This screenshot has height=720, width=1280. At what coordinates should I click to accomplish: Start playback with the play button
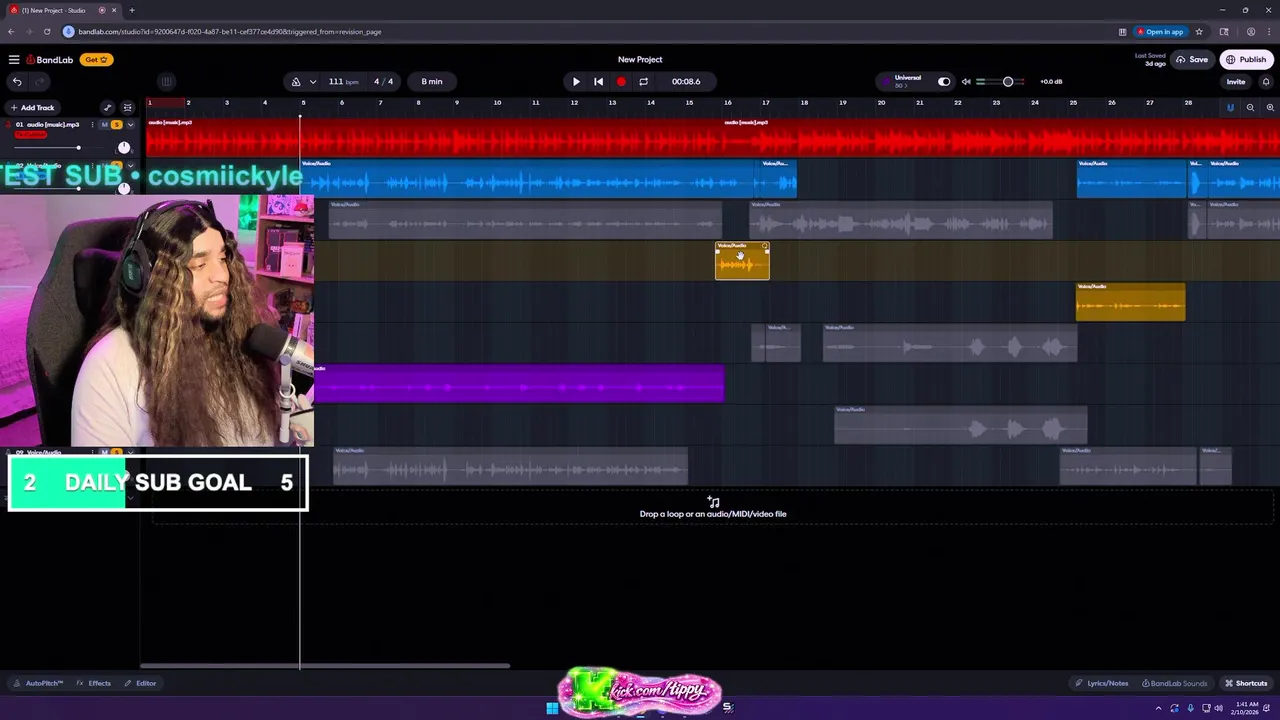pos(576,82)
